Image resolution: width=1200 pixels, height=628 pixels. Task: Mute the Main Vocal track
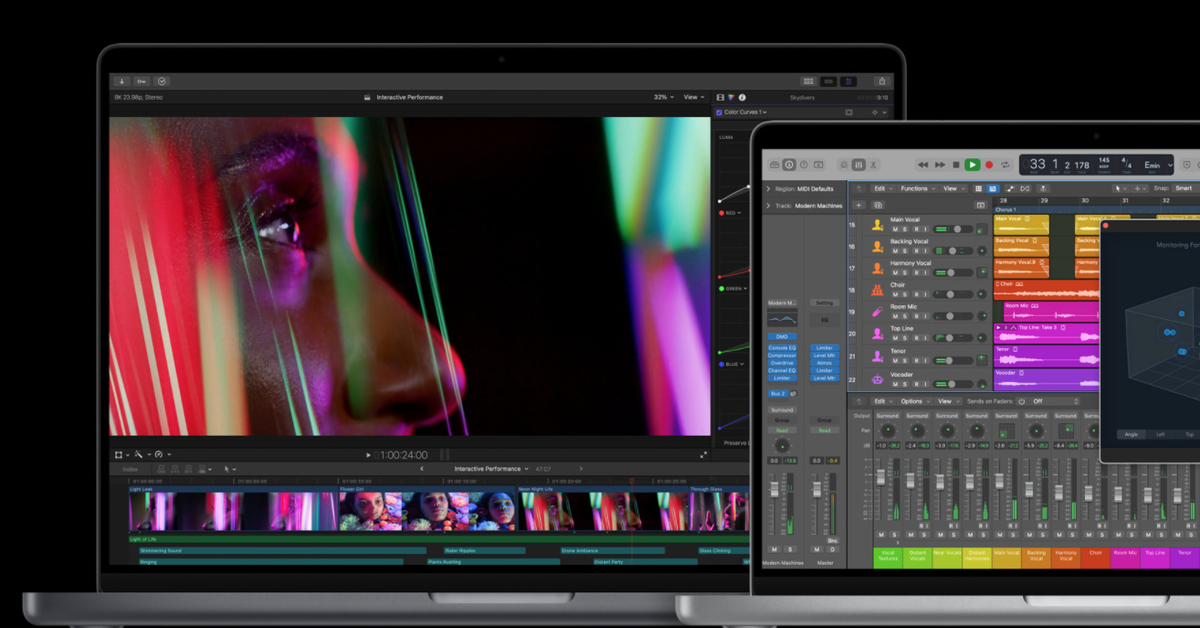click(x=895, y=229)
